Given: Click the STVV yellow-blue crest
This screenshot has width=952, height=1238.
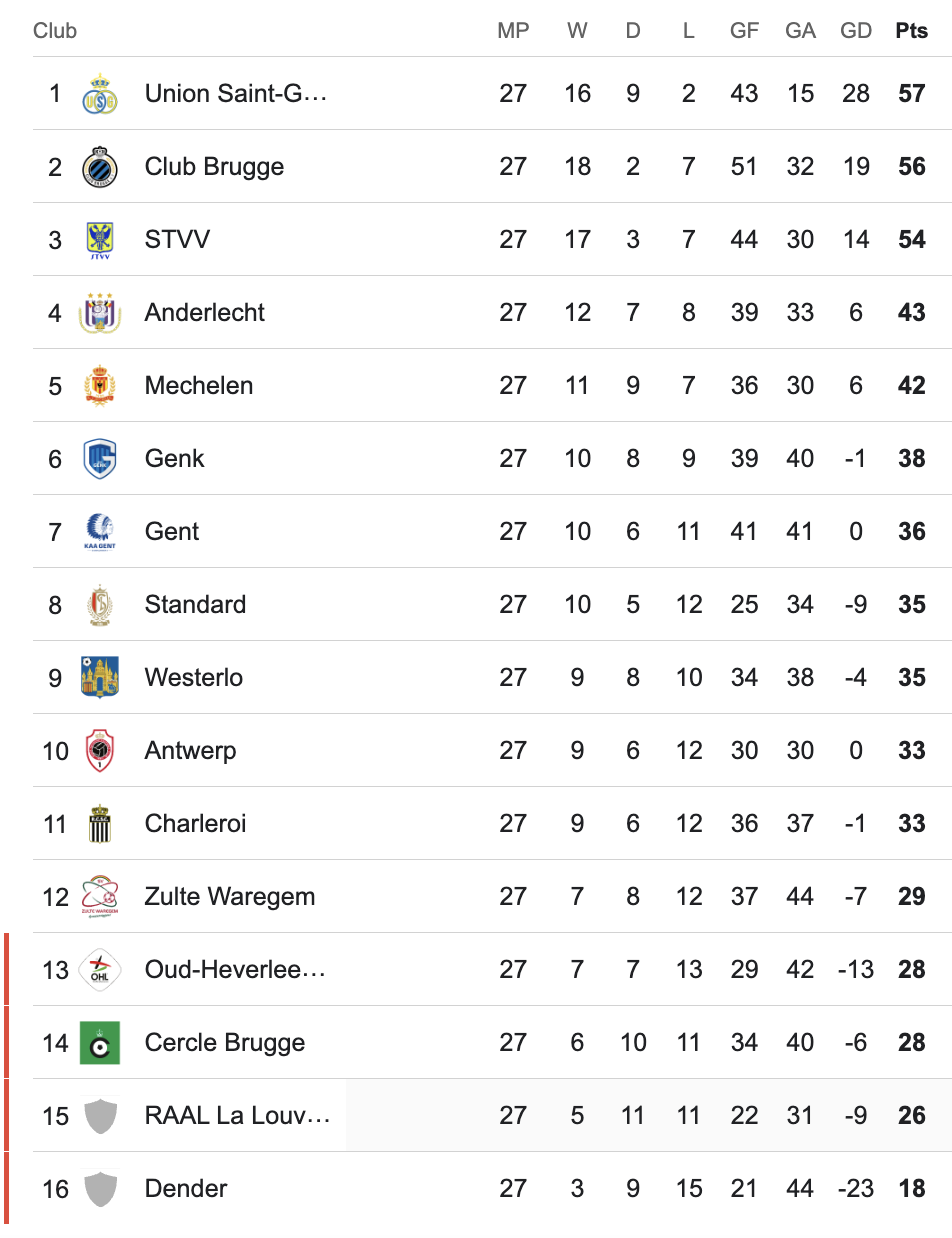Looking at the screenshot, I should point(100,240).
